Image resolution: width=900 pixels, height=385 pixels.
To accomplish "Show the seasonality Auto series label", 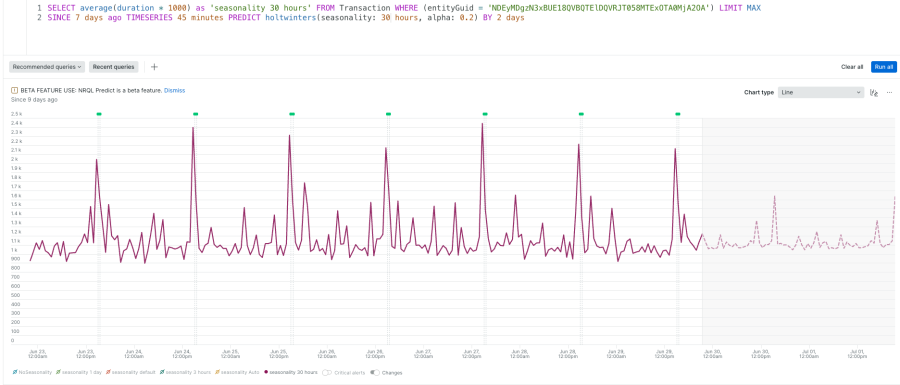I will 240,372.
